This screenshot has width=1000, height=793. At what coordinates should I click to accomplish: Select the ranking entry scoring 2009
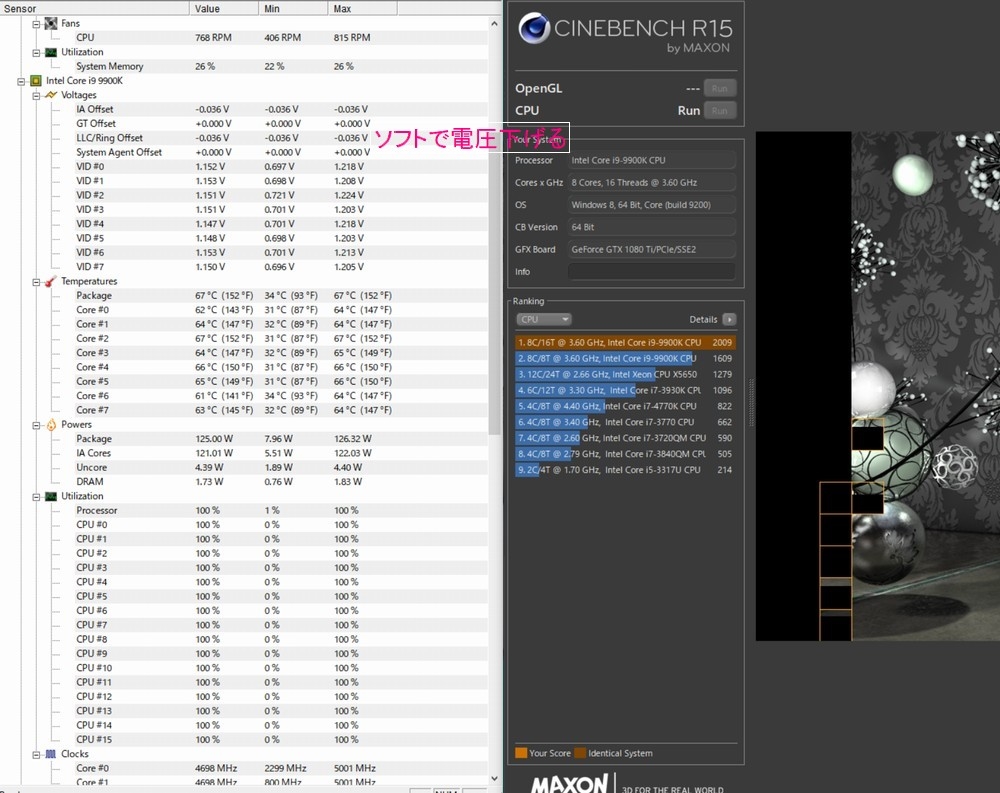coord(625,343)
